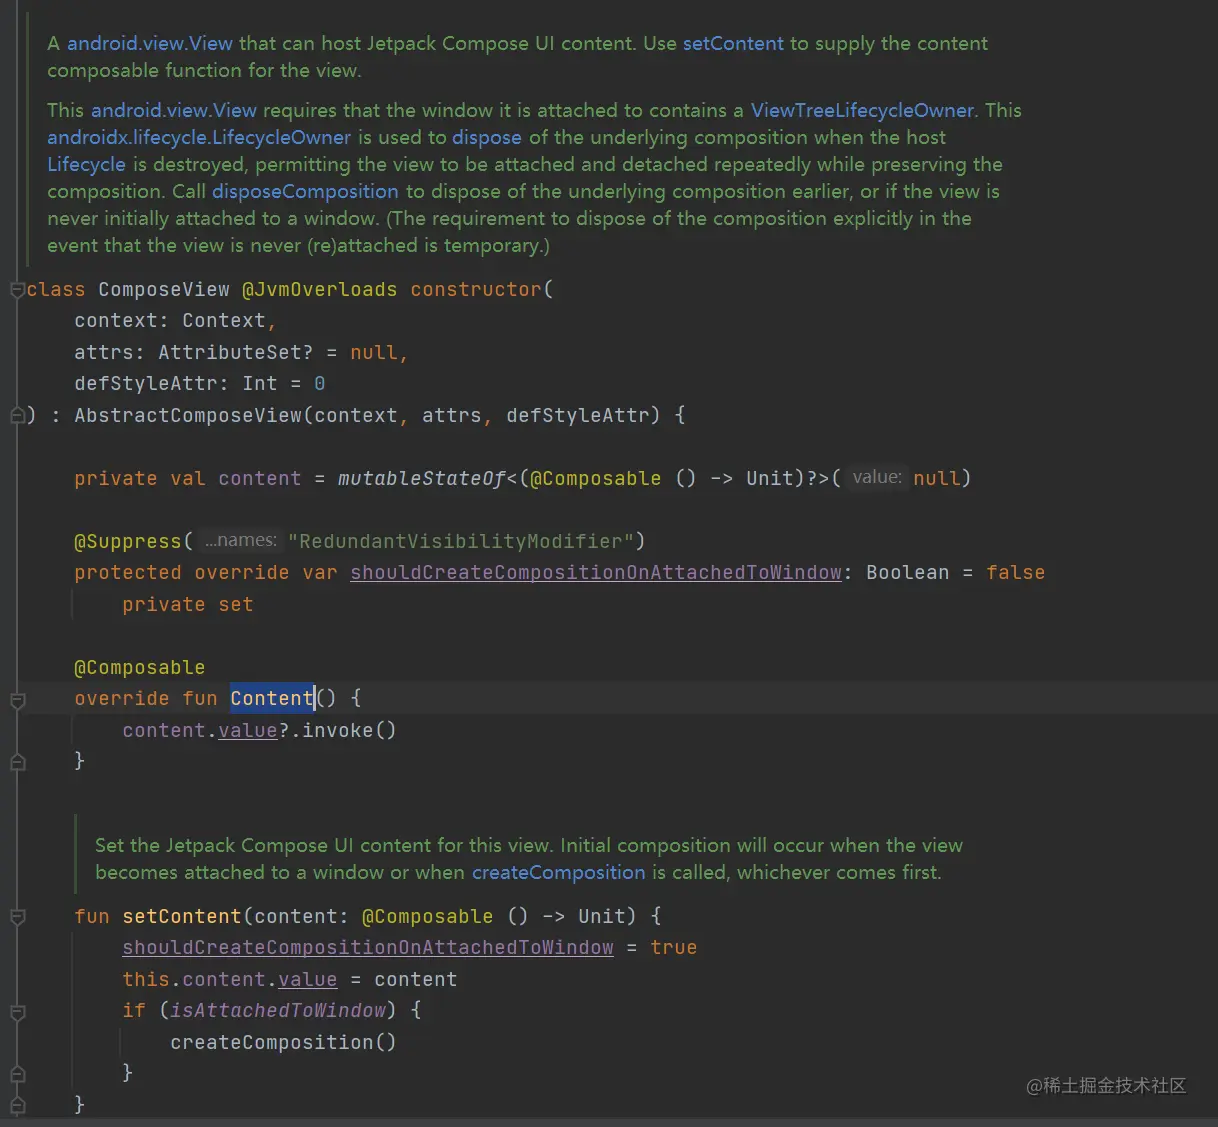The height and width of the screenshot is (1127, 1218).
Task: Toggle fold end marker below createComposition()
Action: 17,1073
